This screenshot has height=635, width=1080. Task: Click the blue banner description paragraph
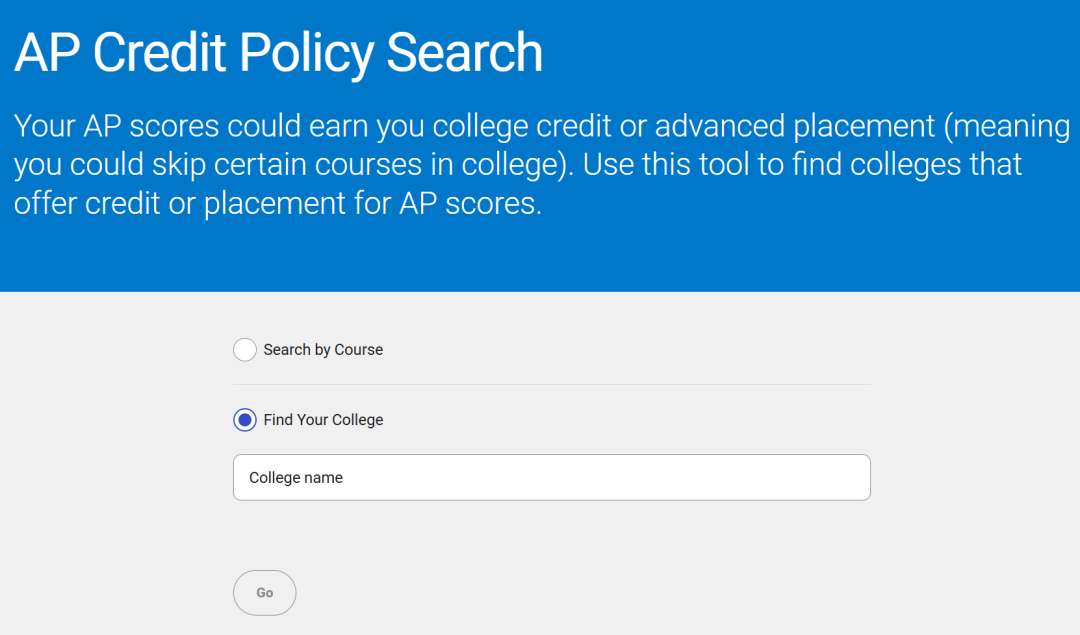(540, 164)
